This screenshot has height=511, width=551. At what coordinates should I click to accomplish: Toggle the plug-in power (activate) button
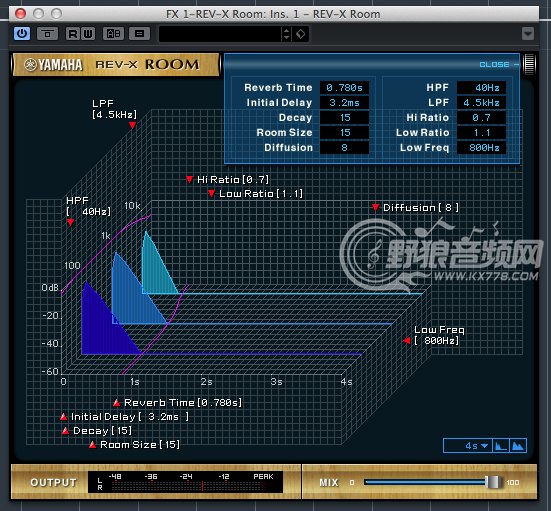[22, 34]
